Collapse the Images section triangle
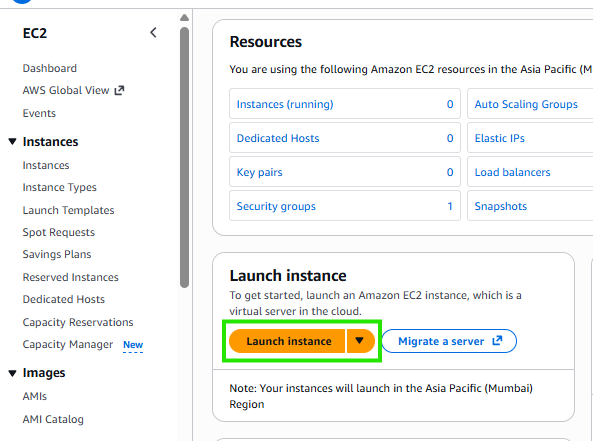This screenshot has height=441, width=593. (x=12, y=373)
